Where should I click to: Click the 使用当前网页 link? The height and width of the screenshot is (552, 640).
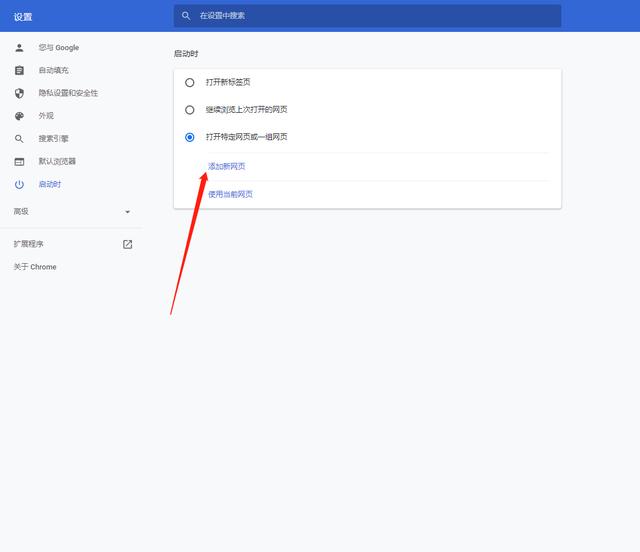pos(230,194)
